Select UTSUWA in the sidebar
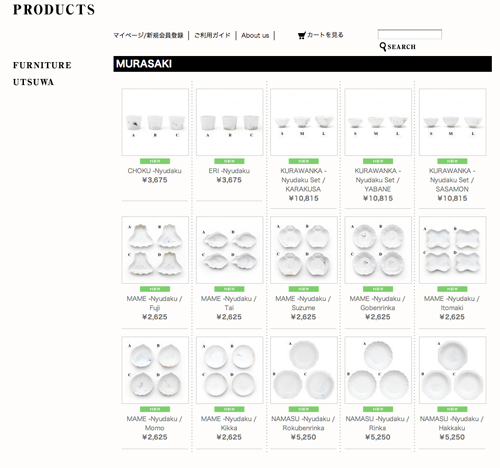 pos(33,82)
